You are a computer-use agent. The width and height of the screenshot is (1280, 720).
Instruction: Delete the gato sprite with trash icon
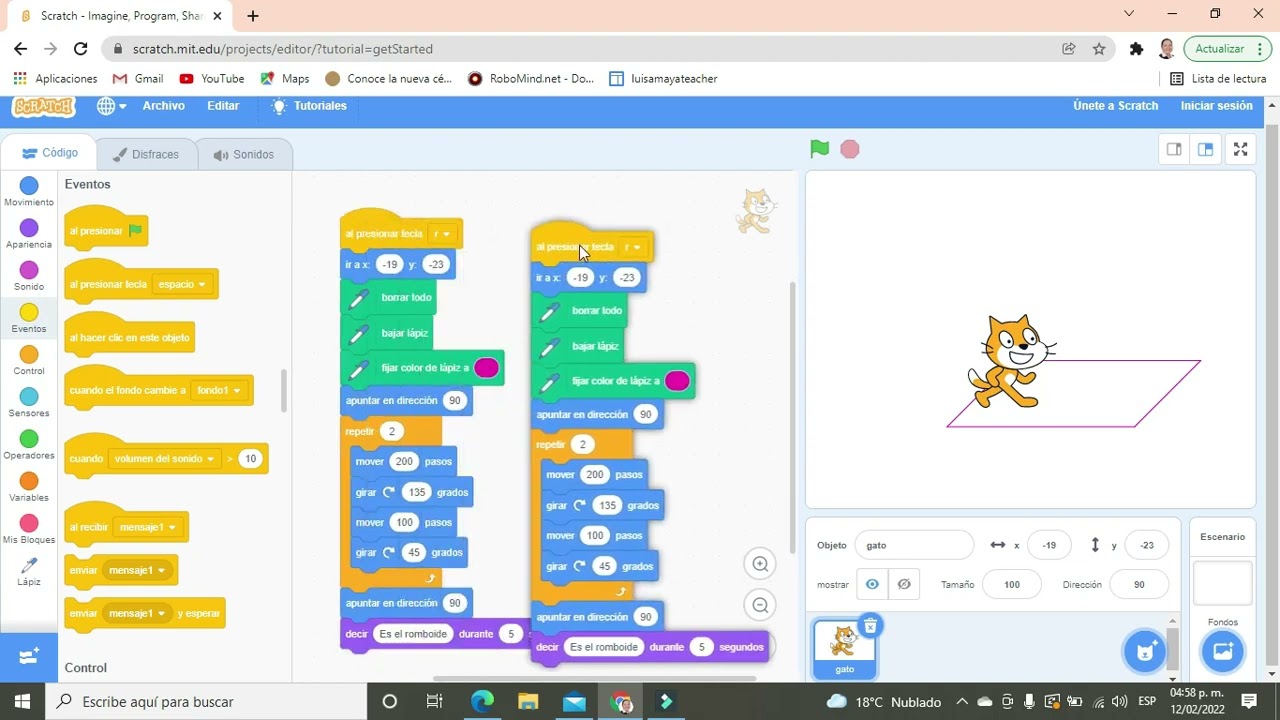pyautogui.click(x=870, y=626)
